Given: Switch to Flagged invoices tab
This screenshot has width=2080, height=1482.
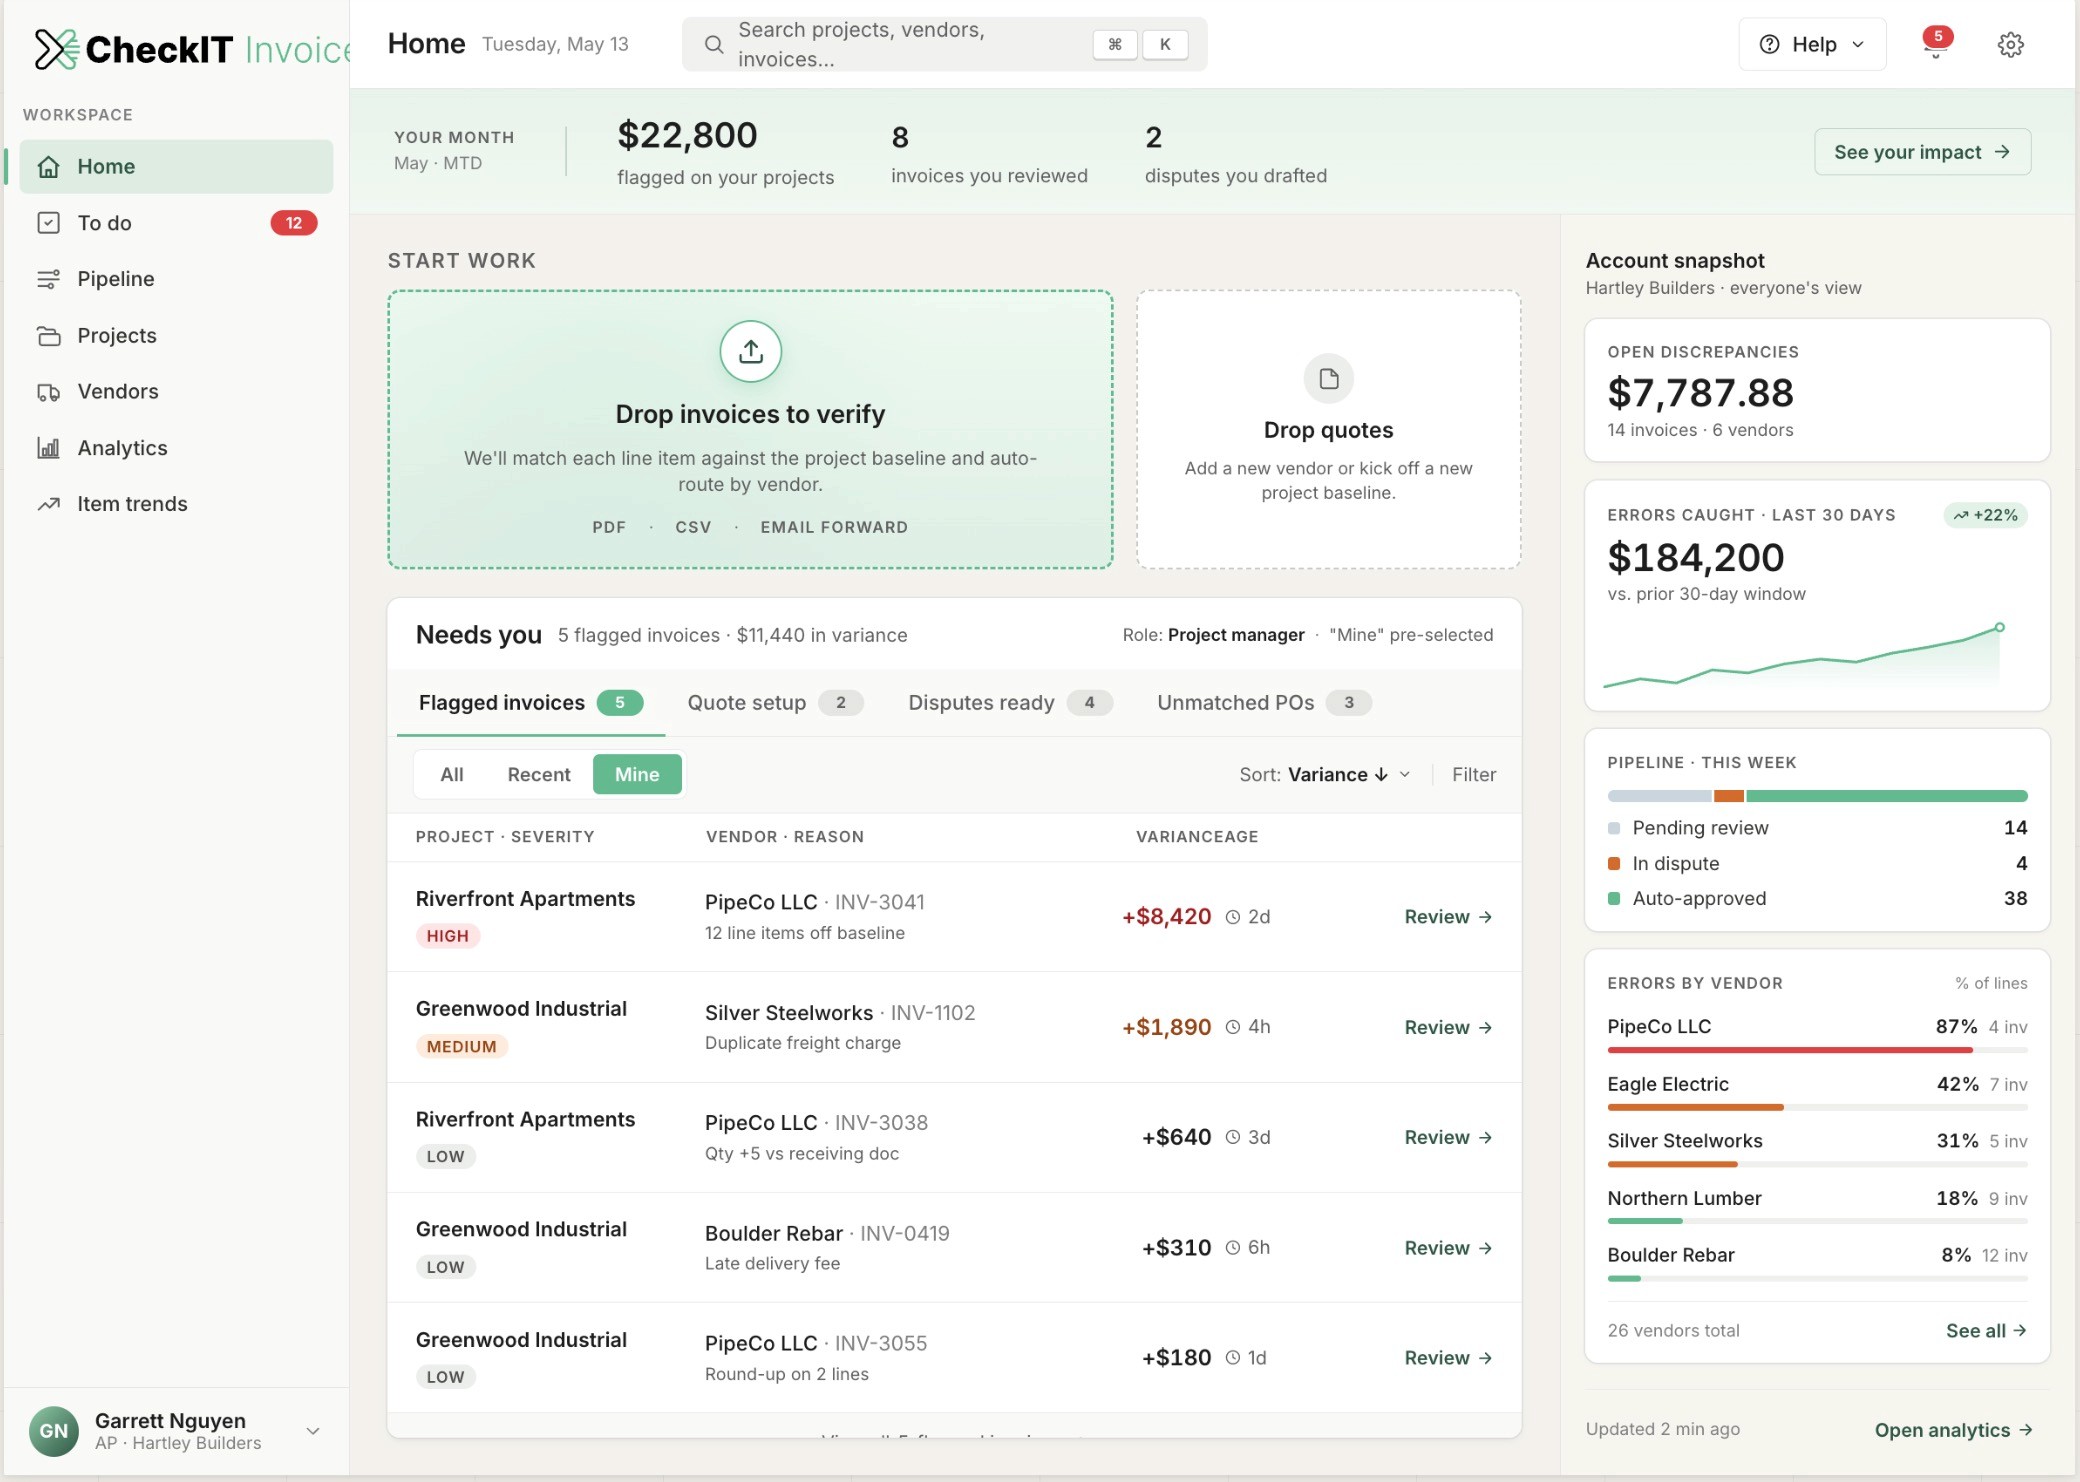Looking at the screenshot, I should (530, 703).
